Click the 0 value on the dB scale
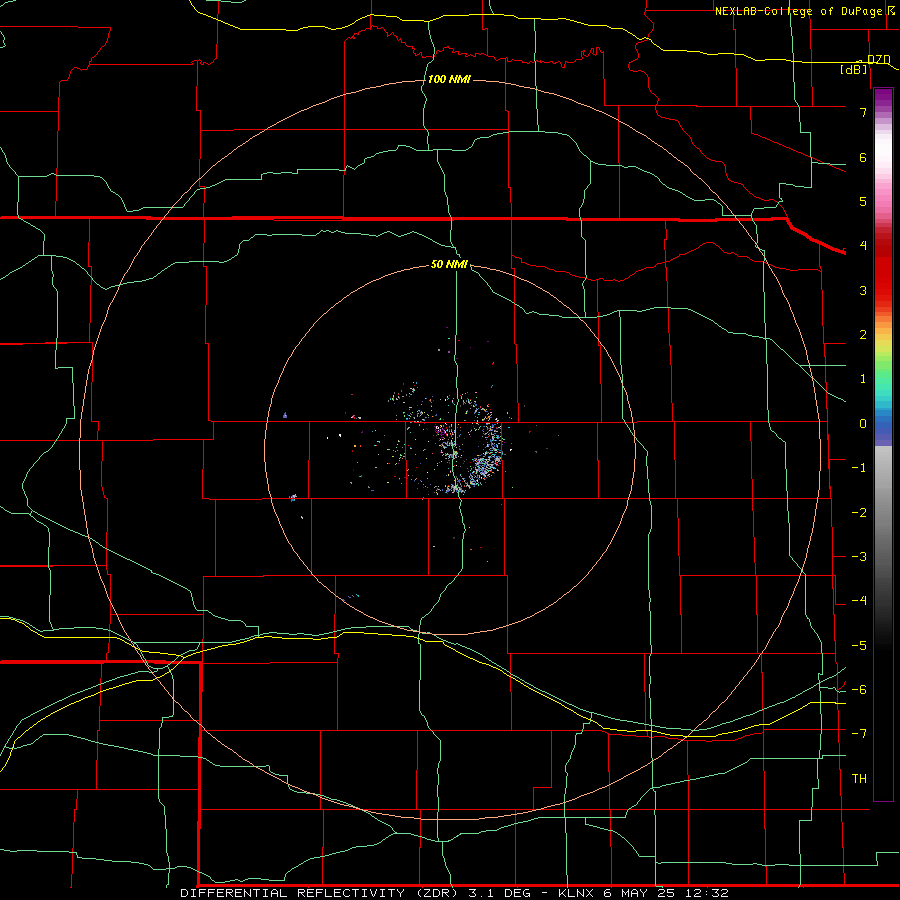The image size is (900, 900). coord(863,424)
